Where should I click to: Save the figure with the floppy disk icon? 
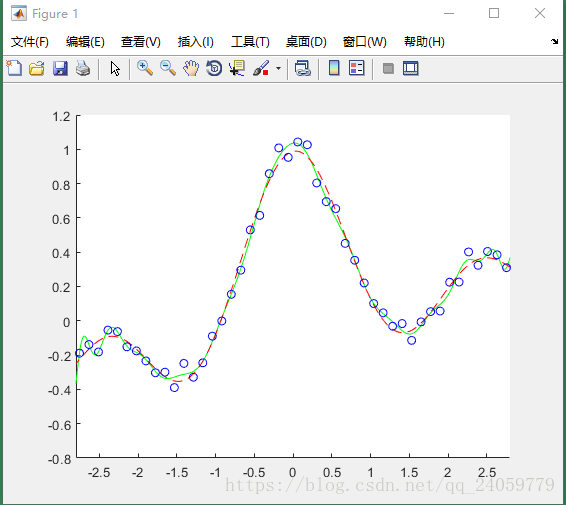click(60, 68)
